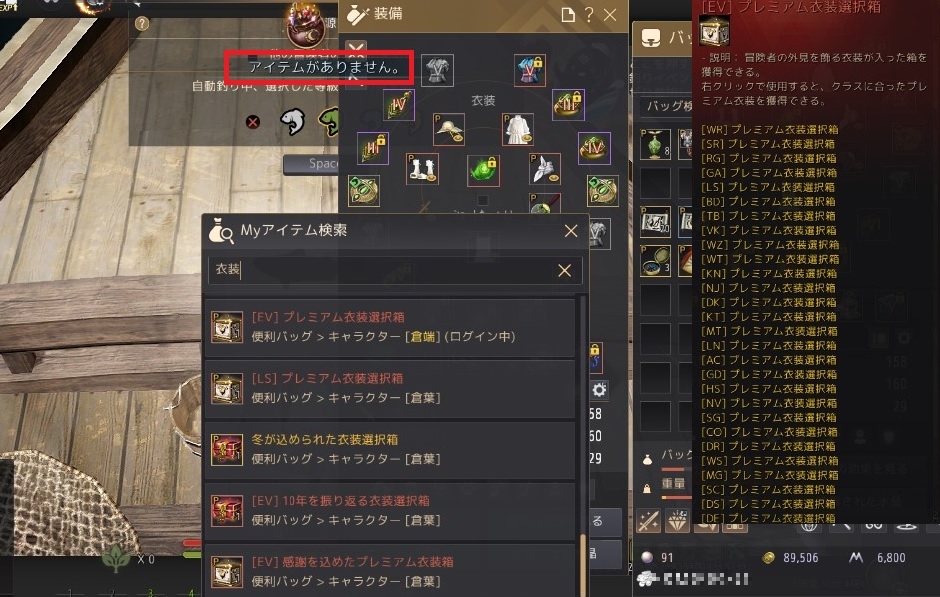Image resolution: width=940 pixels, height=597 pixels.
Task: Click the 重量 weight gauge bar
Action: tap(676, 498)
